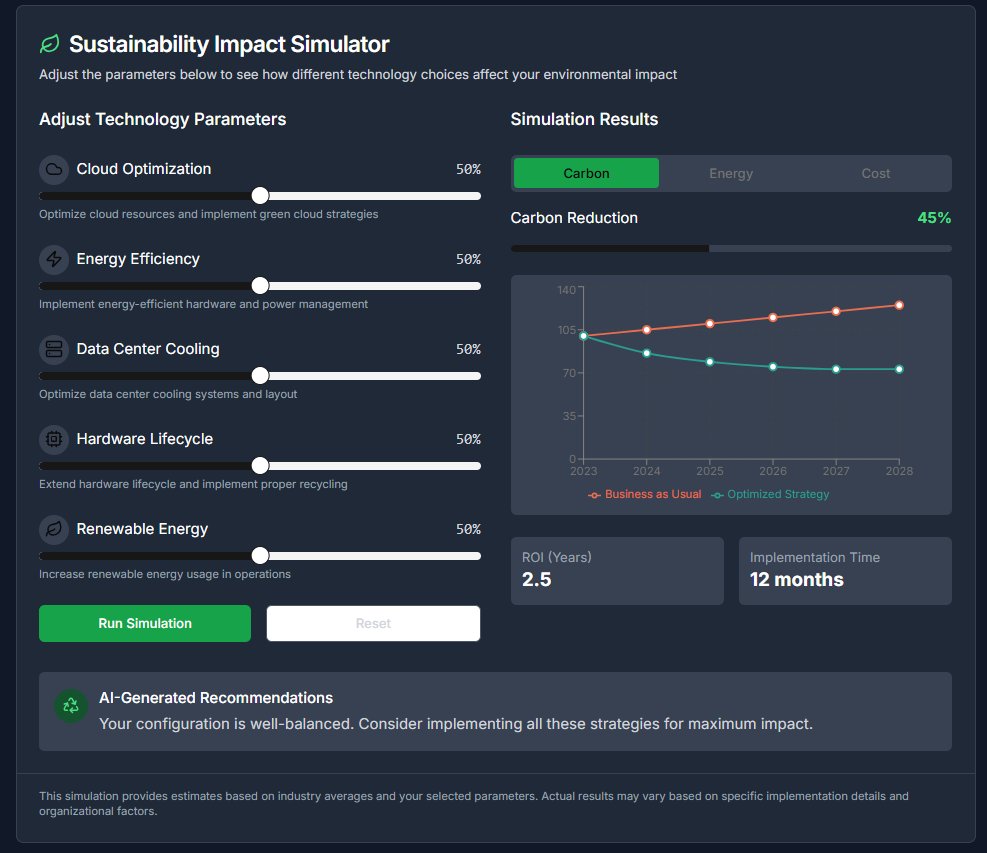Click the recycle icon in AI recommendations
This screenshot has width=987, height=853.
[71, 706]
